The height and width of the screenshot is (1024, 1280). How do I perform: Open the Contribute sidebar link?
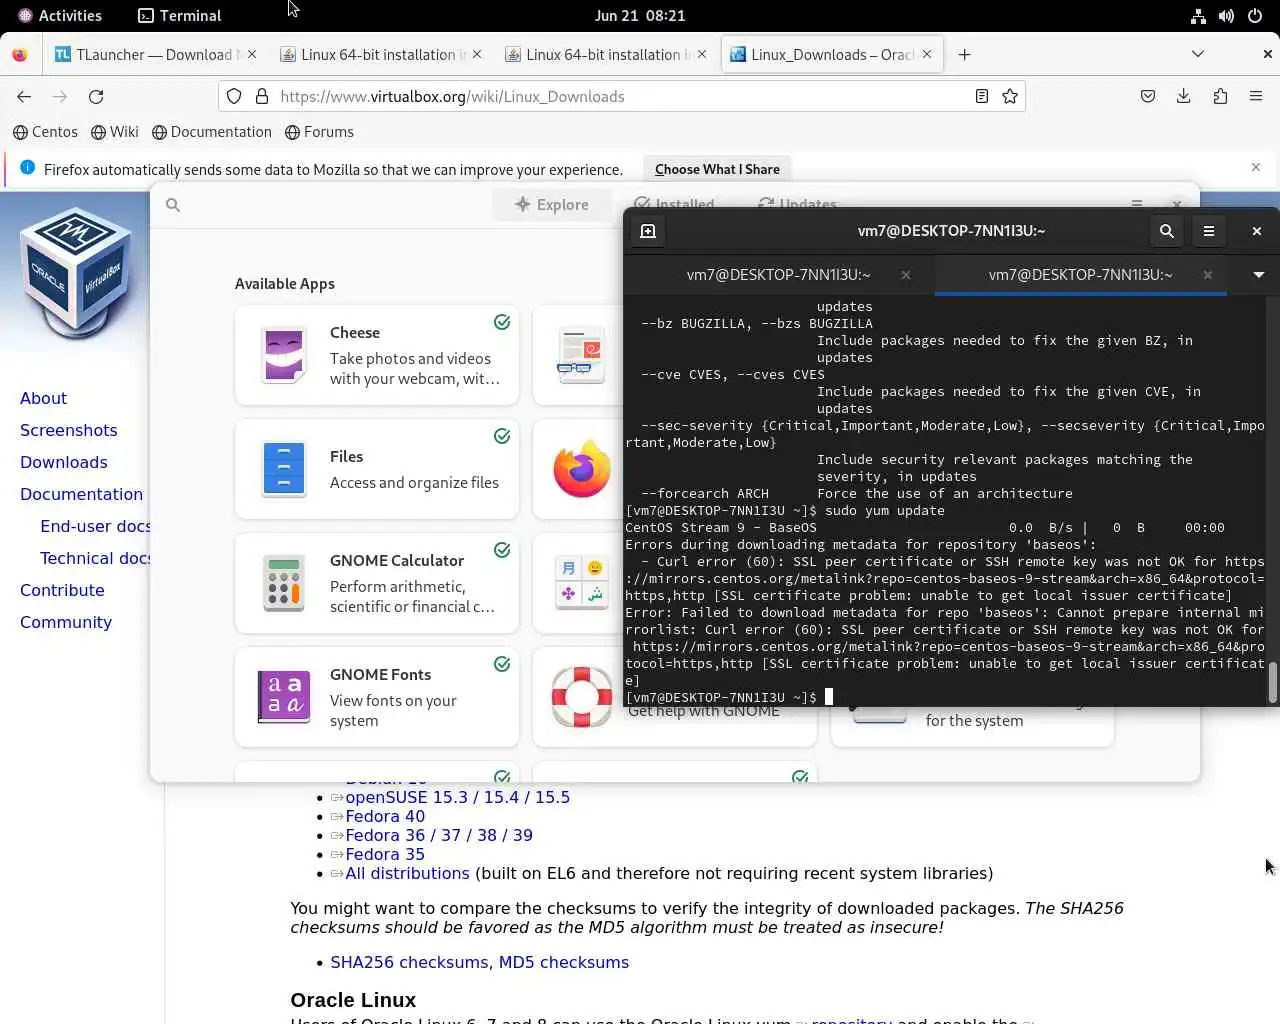(x=62, y=590)
